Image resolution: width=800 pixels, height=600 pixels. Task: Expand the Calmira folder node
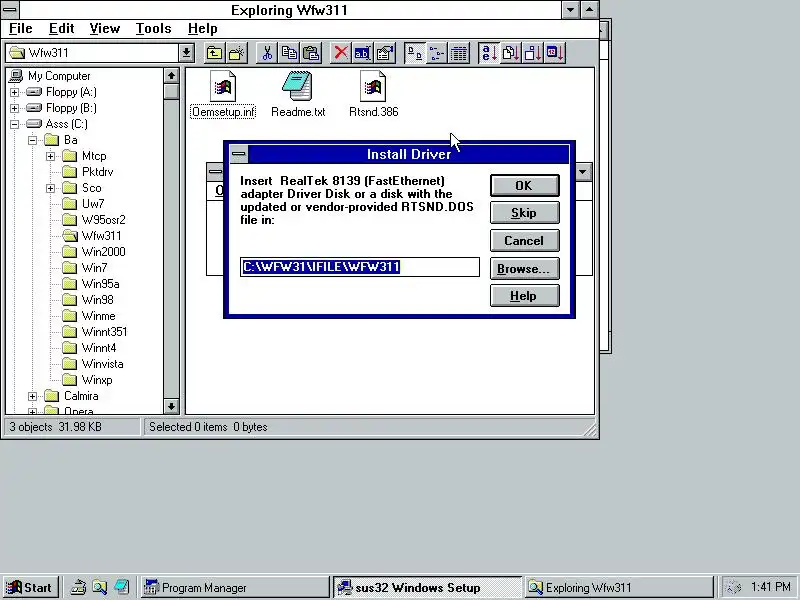tap(32, 396)
